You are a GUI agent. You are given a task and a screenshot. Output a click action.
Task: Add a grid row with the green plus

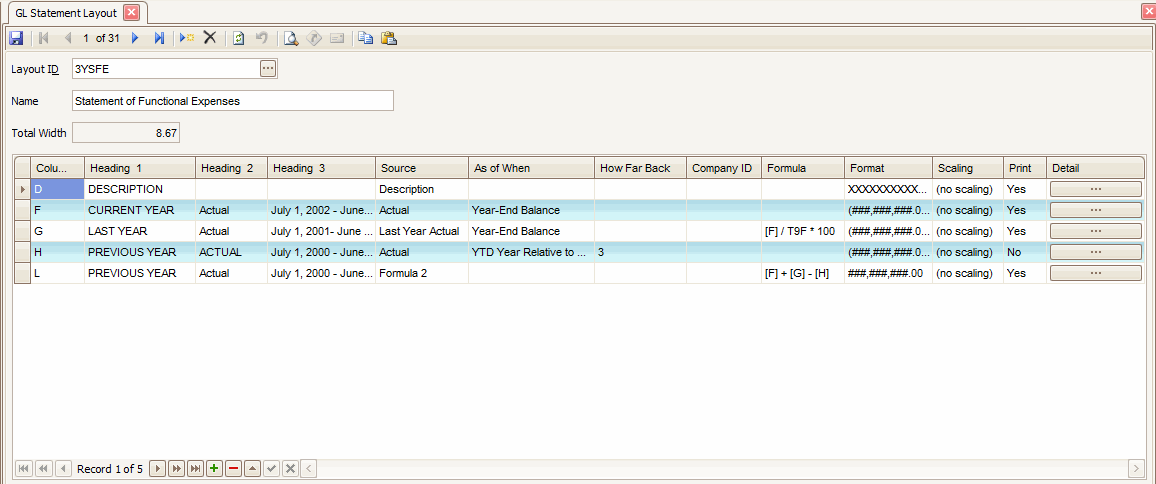click(x=214, y=469)
